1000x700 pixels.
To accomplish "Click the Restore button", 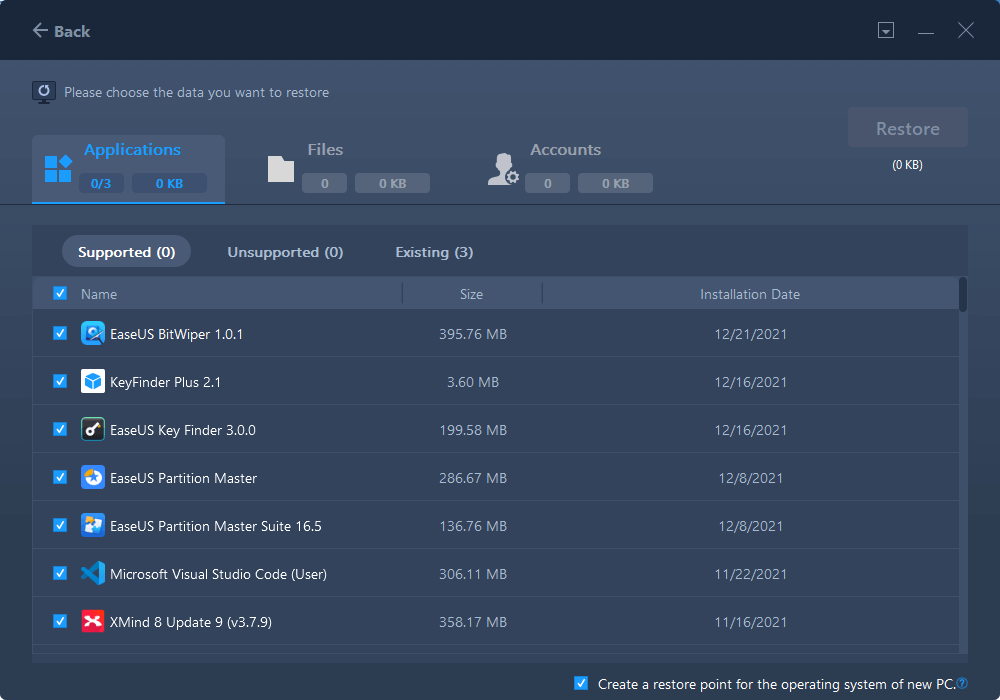I will 908,128.
